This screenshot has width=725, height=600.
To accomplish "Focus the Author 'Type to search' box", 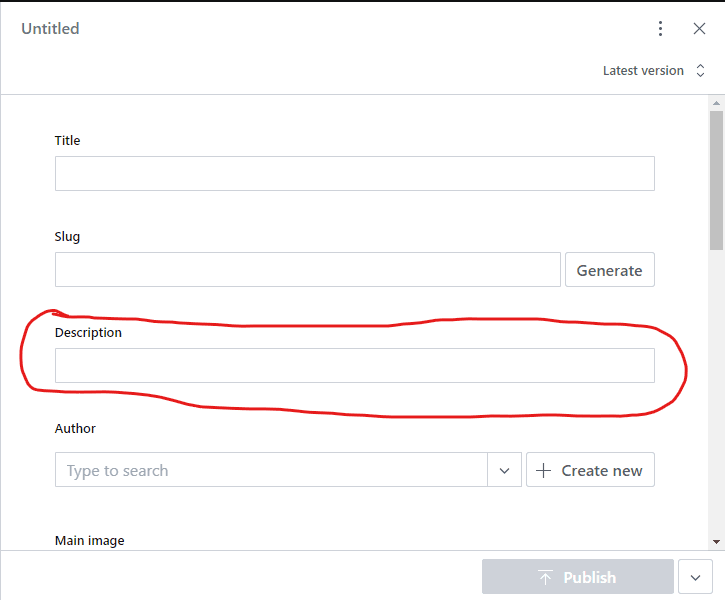I will (x=271, y=470).
